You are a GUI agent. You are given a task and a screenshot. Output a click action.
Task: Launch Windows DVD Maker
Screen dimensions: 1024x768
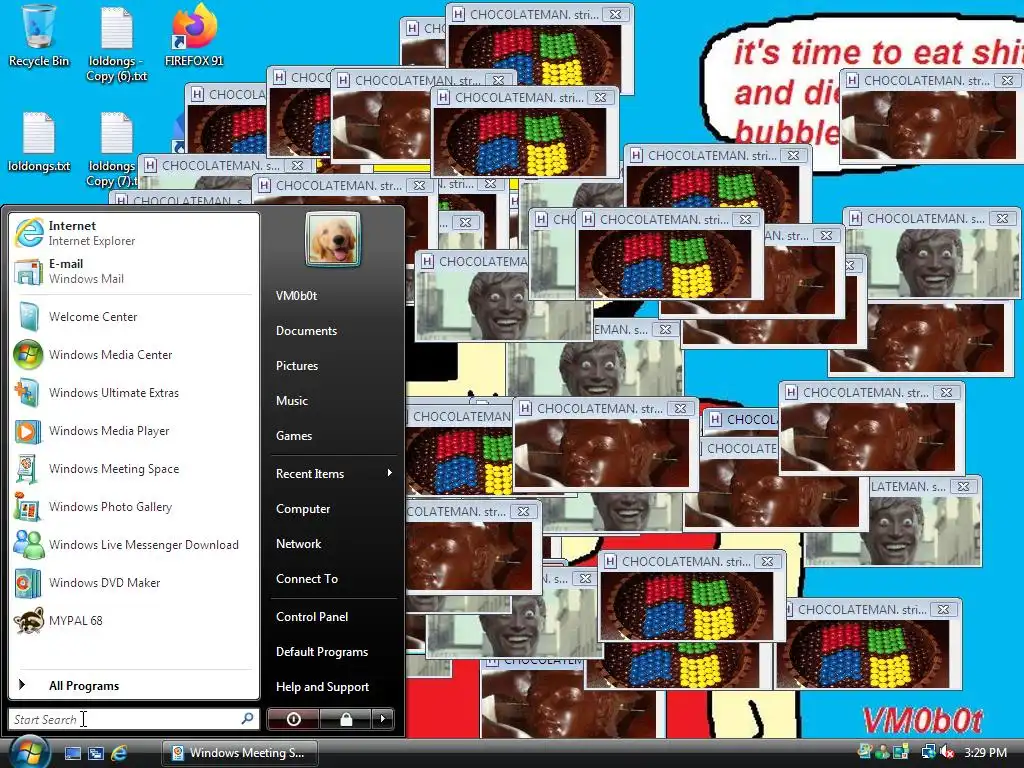[133, 583]
